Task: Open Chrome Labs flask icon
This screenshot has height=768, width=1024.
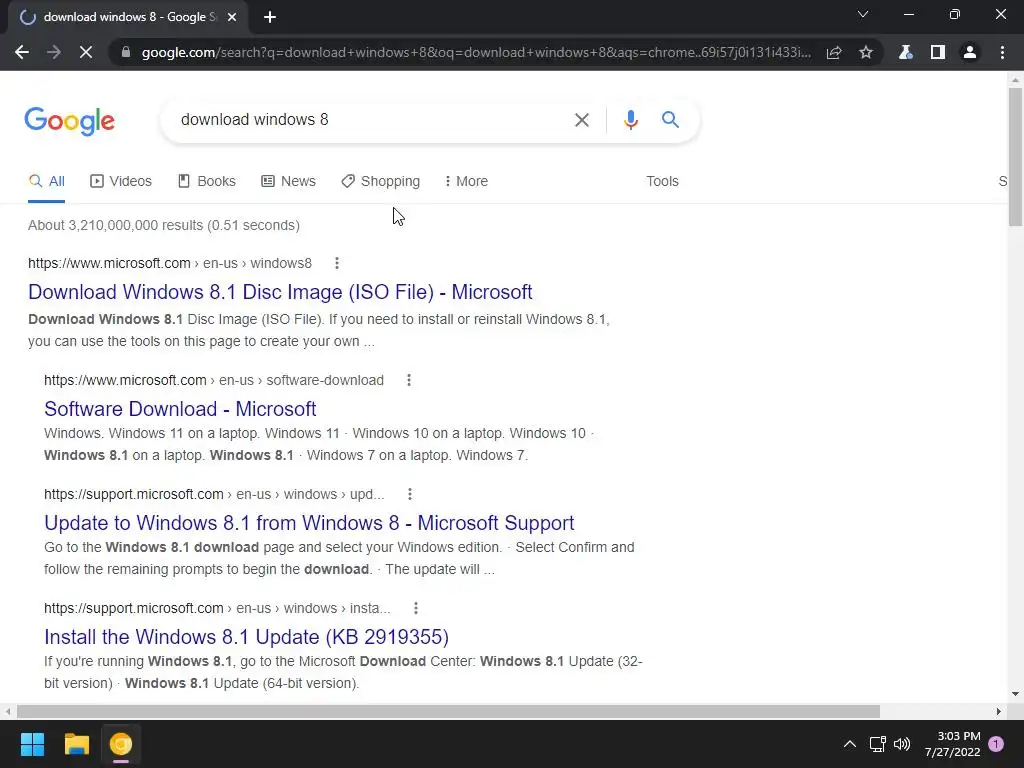Action: (x=906, y=52)
